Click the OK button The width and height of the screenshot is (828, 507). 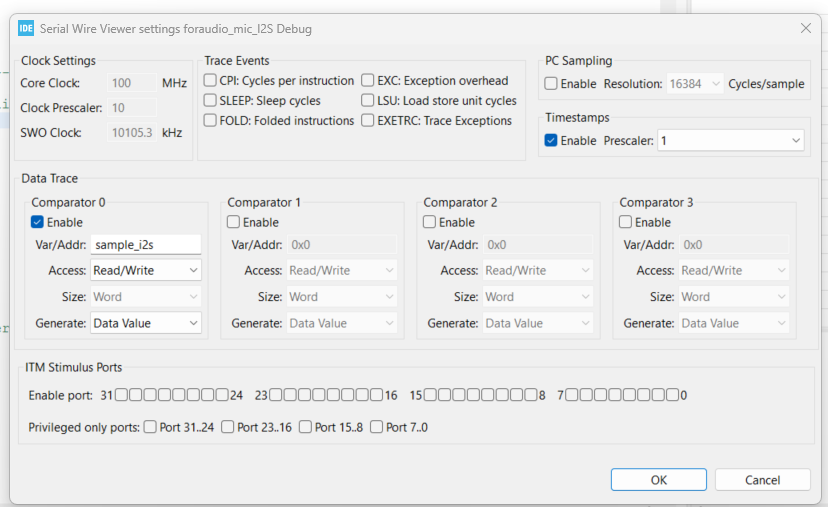point(658,480)
